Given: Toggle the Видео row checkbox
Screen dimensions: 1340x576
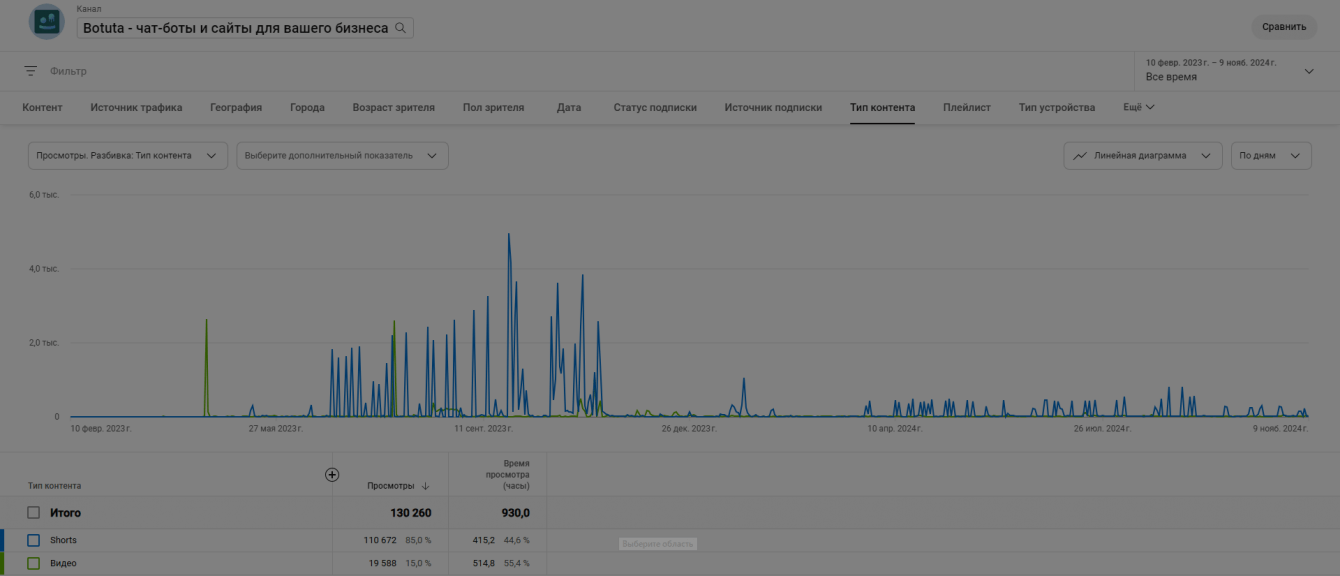Looking at the screenshot, I should pyautogui.click(x=34, y=563).
